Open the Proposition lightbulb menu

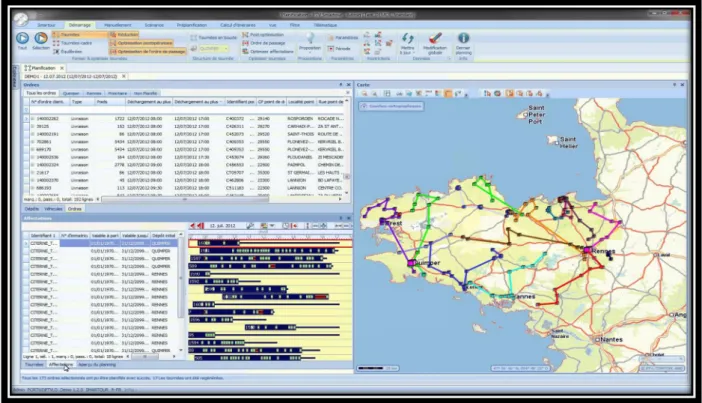point(310,41)
